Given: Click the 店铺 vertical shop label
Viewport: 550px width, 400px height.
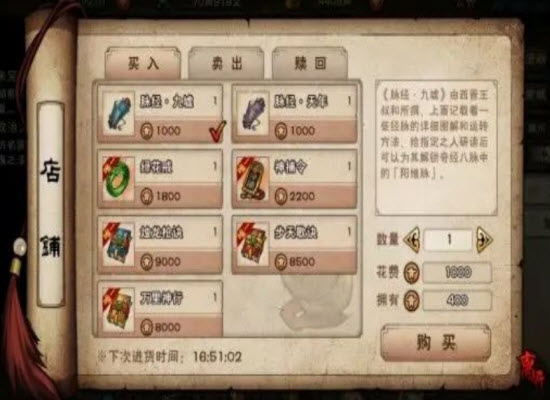Looking at the screenshot, I should [51, 205].
